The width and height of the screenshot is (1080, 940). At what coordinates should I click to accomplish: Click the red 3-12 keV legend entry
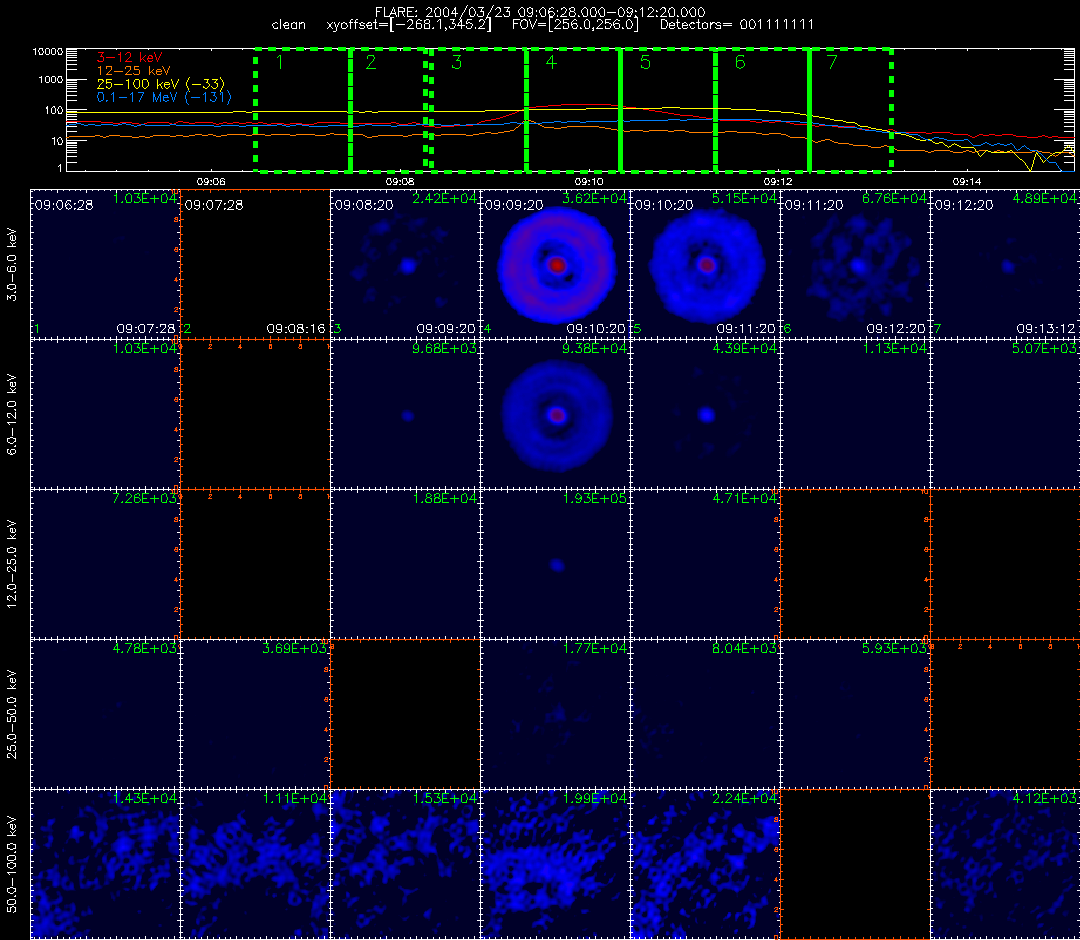[129, 57]
